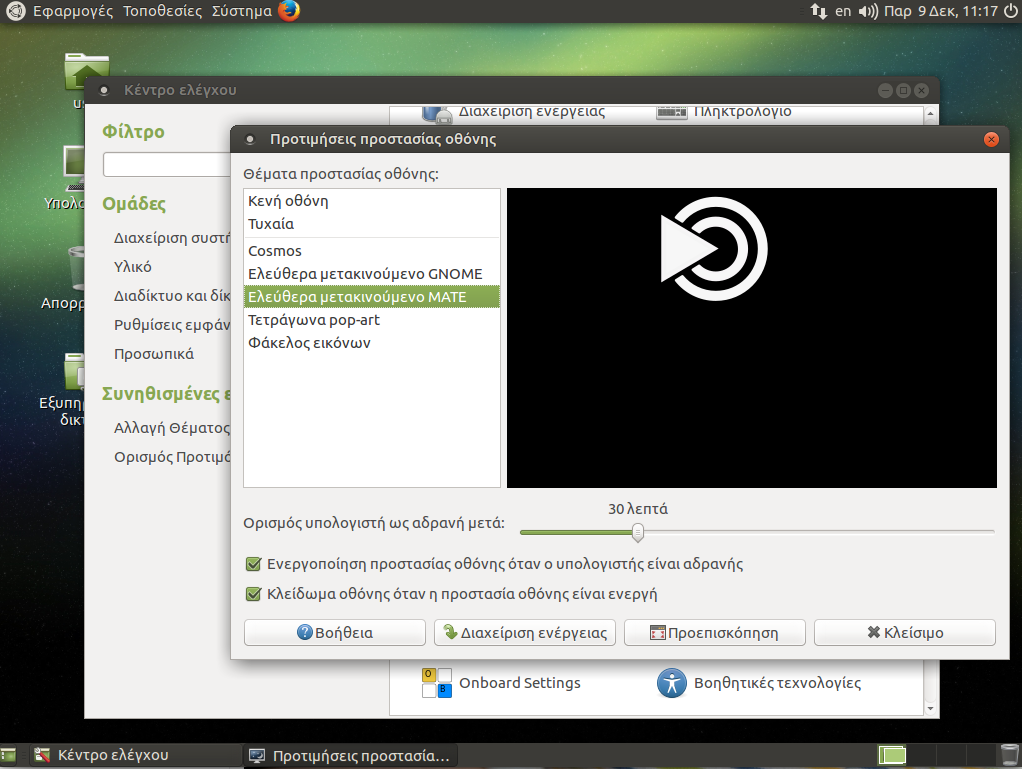
Task: Click the volume speaker icon
Action: point(868,12)
